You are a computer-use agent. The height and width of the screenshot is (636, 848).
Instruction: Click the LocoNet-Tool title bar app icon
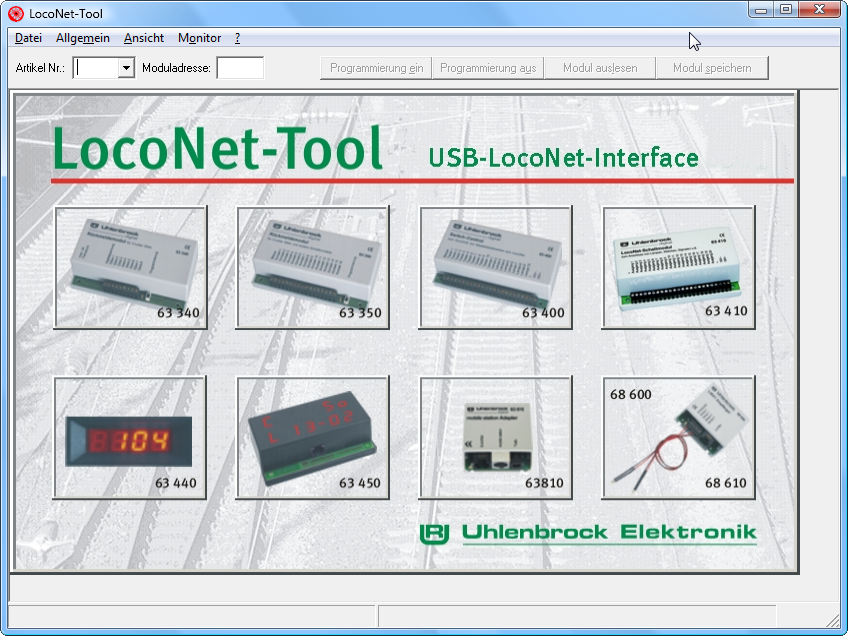[16, 14]
